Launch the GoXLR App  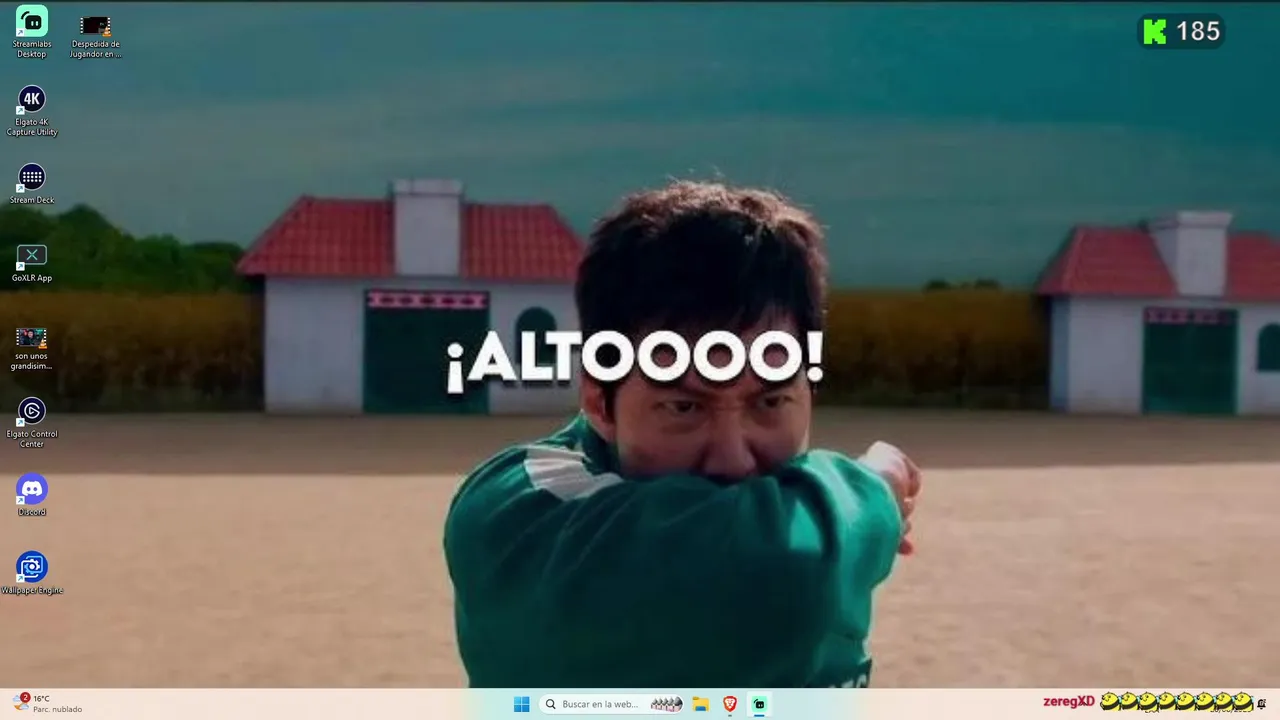32,262
